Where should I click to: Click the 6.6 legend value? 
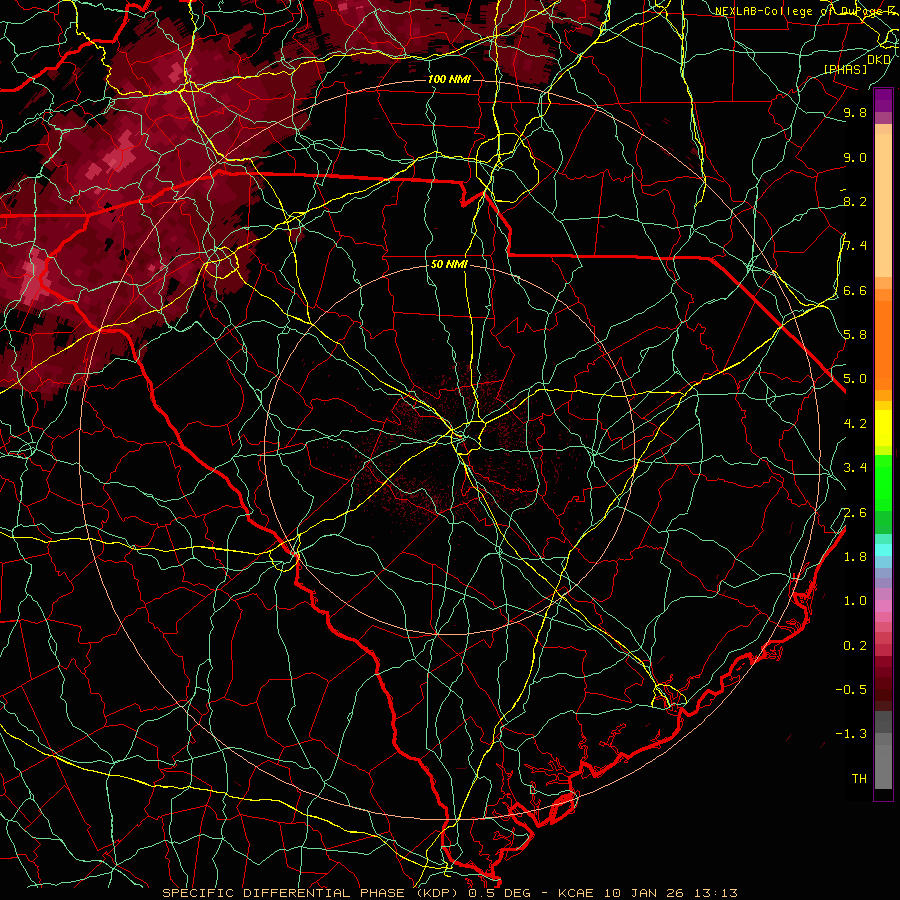[855, 291]
